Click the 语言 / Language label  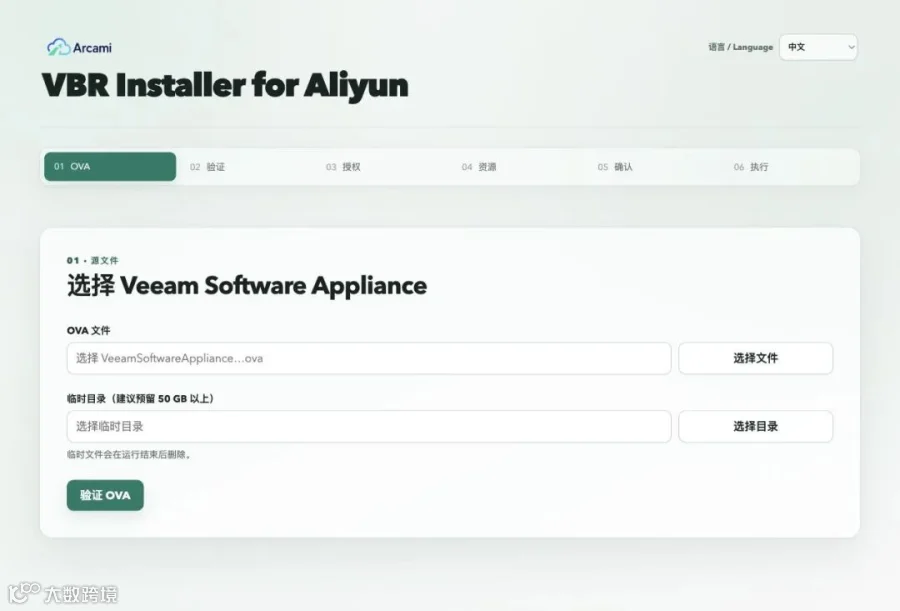pyautogui.click(x=740, y=47)
